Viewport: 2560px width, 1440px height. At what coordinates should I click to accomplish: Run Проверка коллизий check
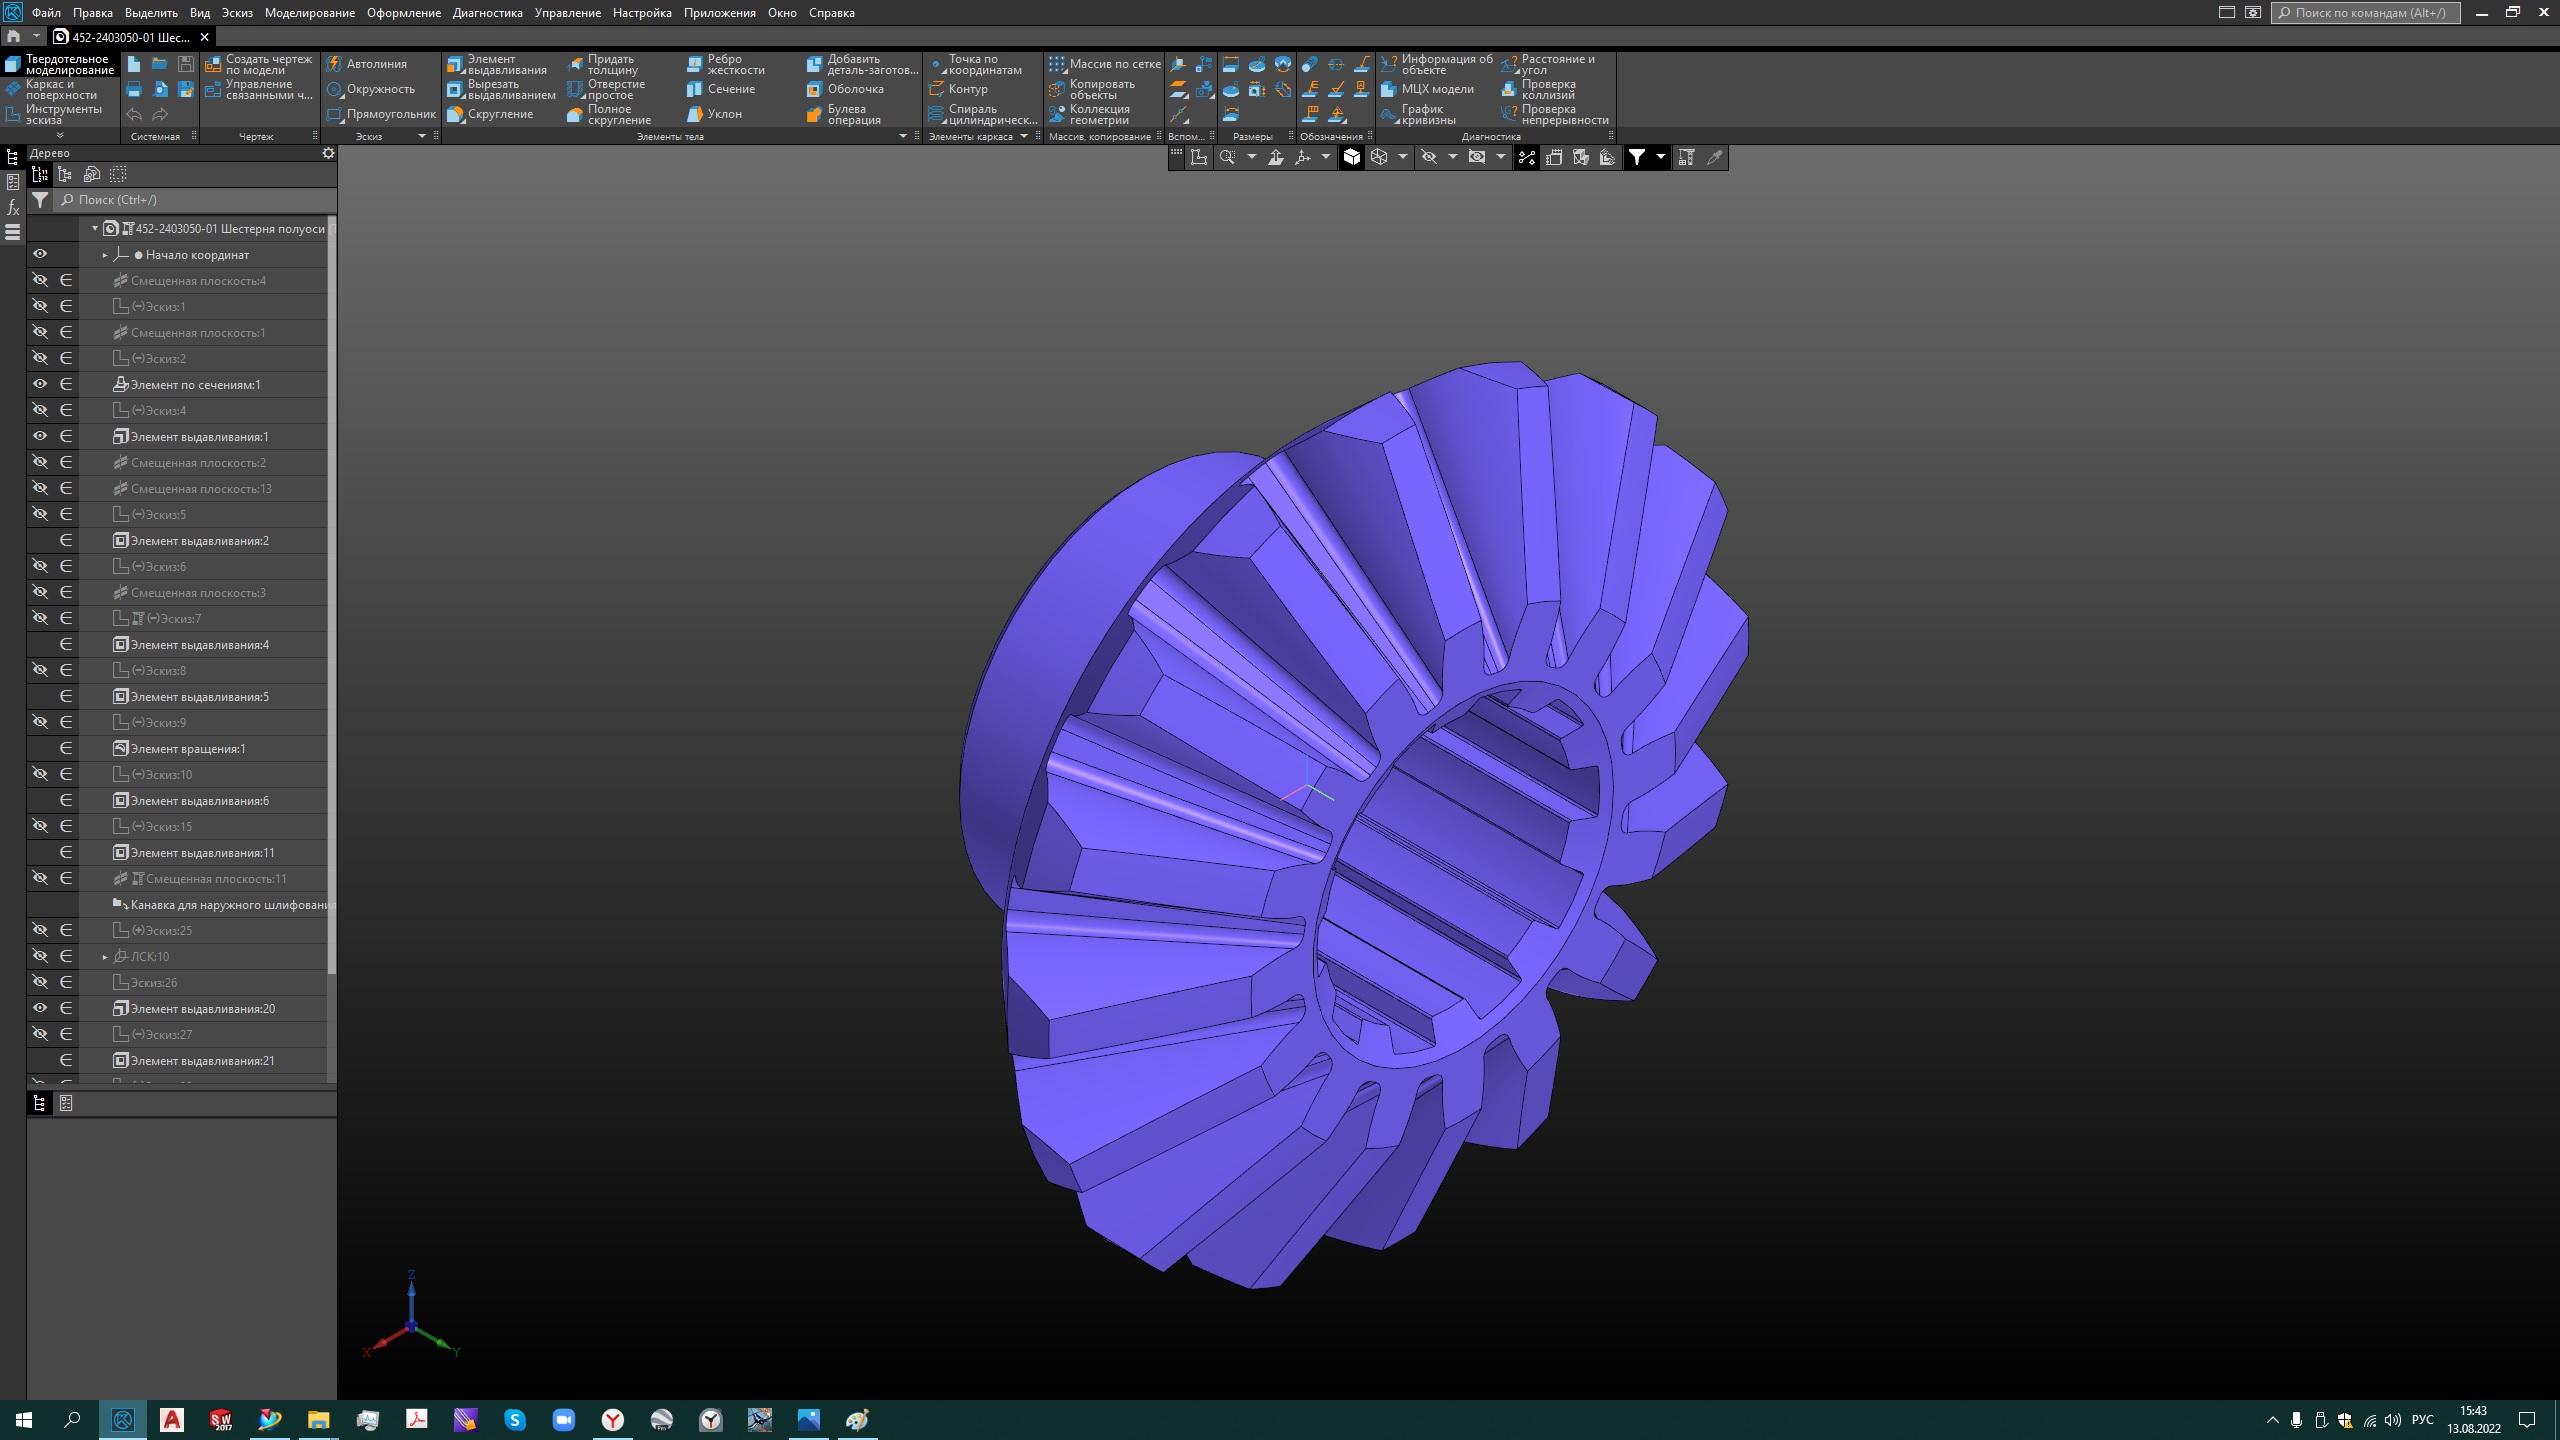(x=1550, y=89)
